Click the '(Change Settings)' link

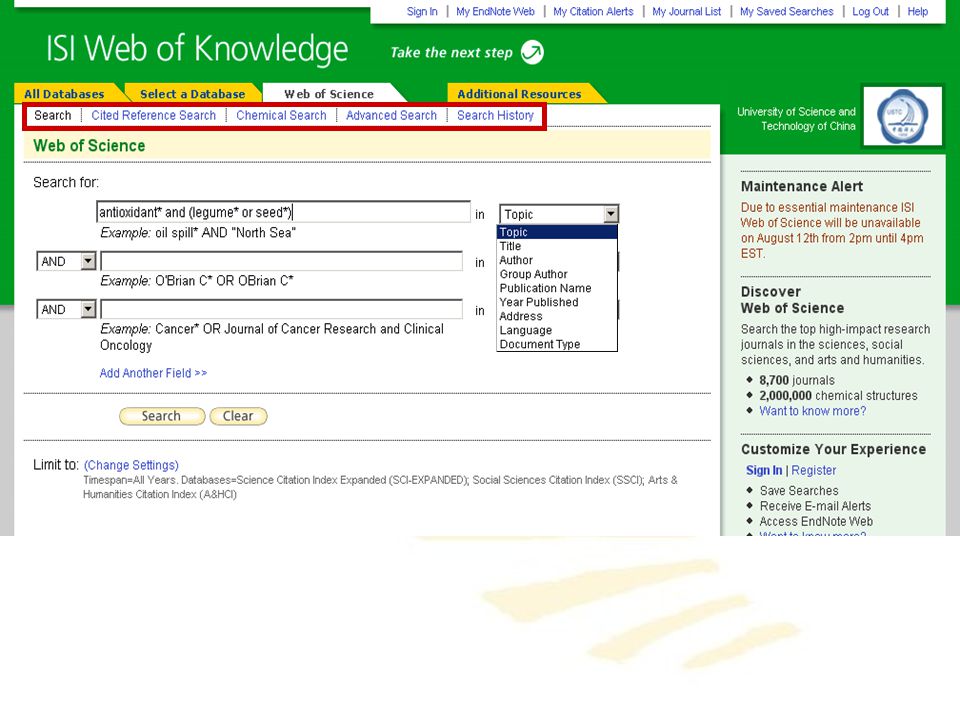pyautogui.click(x=132, y=465)
